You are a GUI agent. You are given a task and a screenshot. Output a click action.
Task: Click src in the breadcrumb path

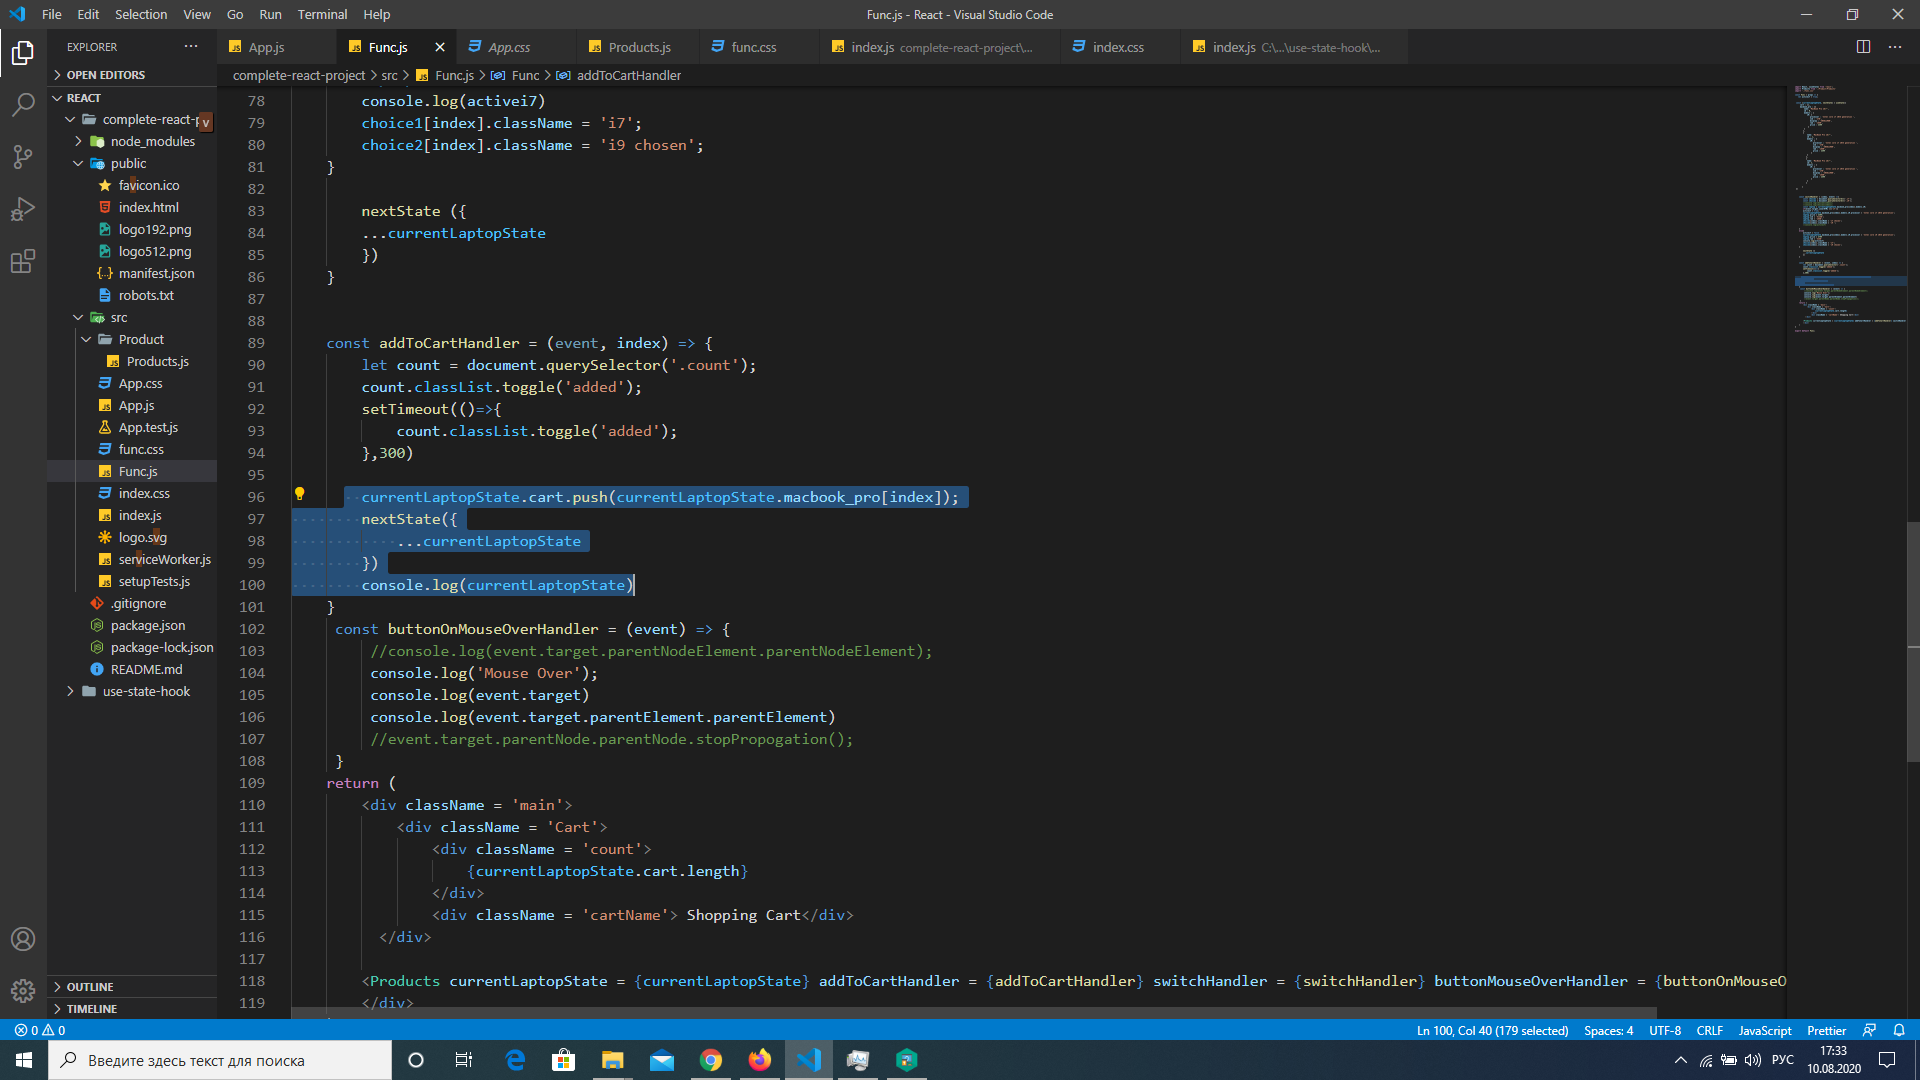point(389,75)
